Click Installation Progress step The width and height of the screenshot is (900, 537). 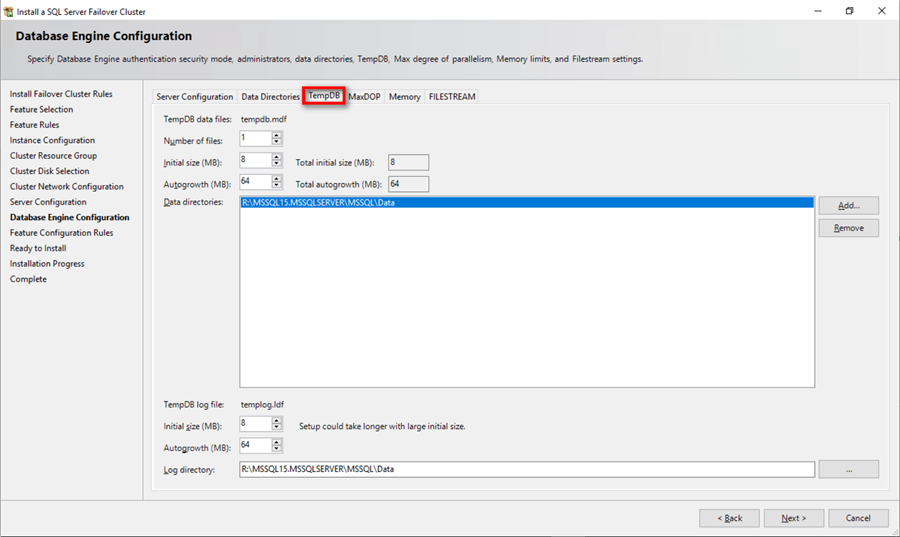pos(47,264)
